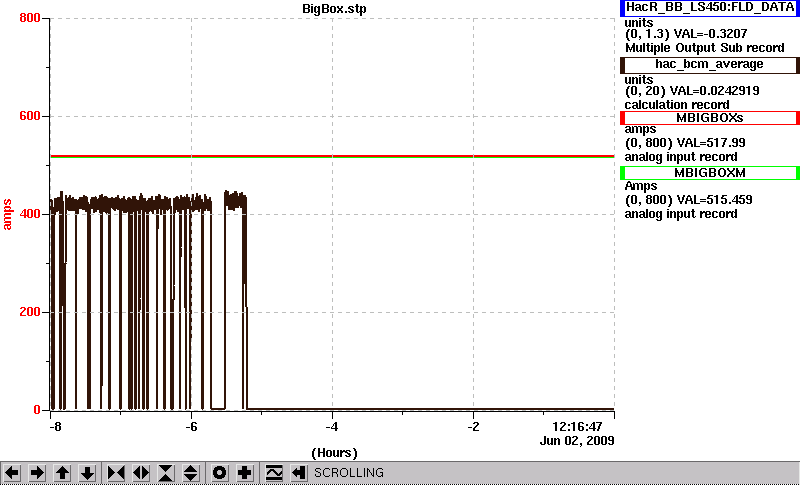Zoom out on the time axis (outward triangles icon)
Viewport: 800px width, 485px height.
(141, 473)
